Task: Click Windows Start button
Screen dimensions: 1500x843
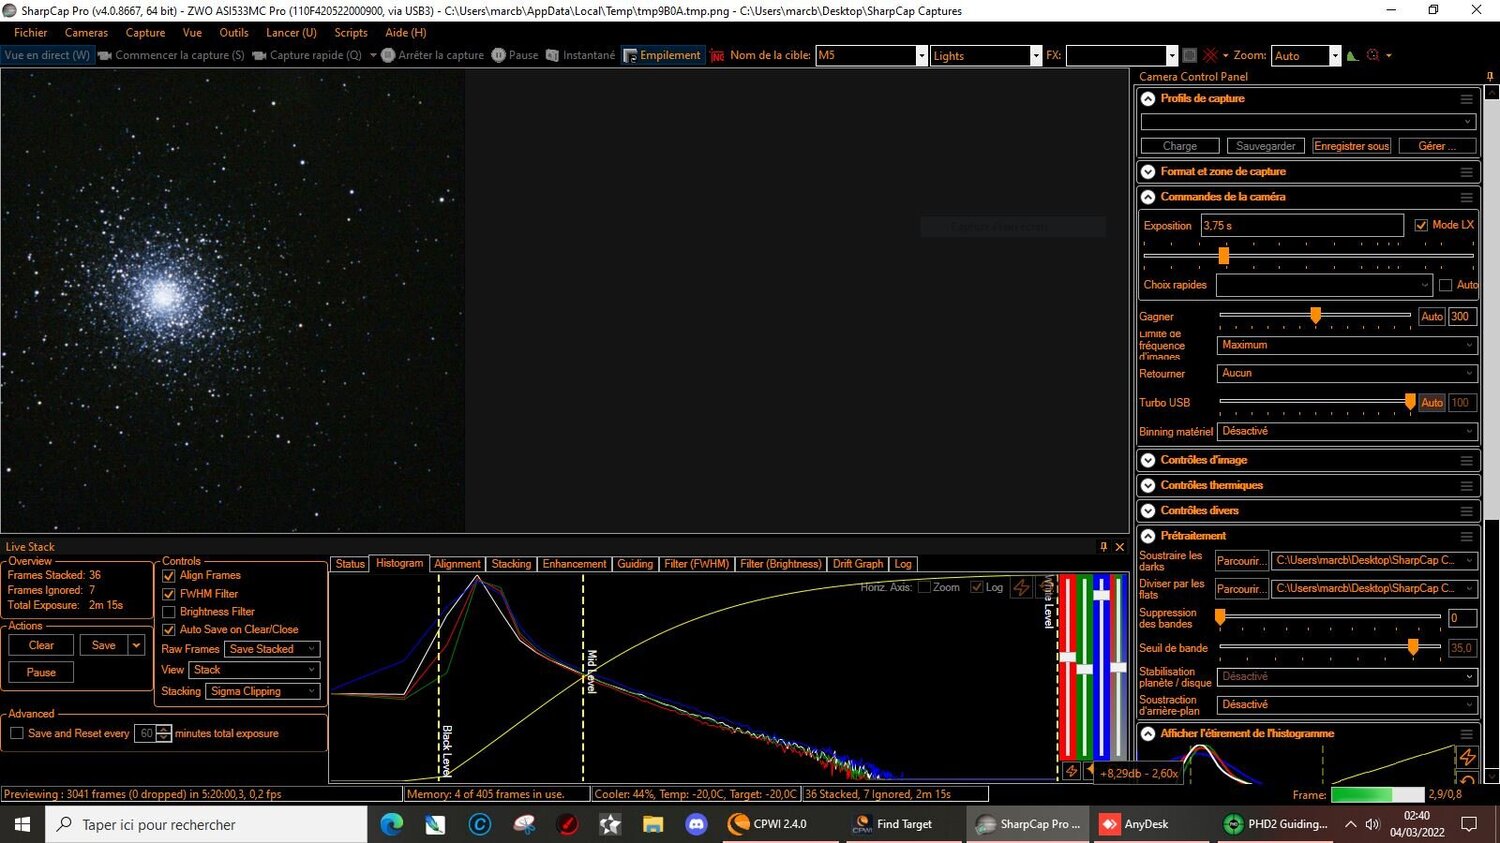Action: tap(22, 824)
